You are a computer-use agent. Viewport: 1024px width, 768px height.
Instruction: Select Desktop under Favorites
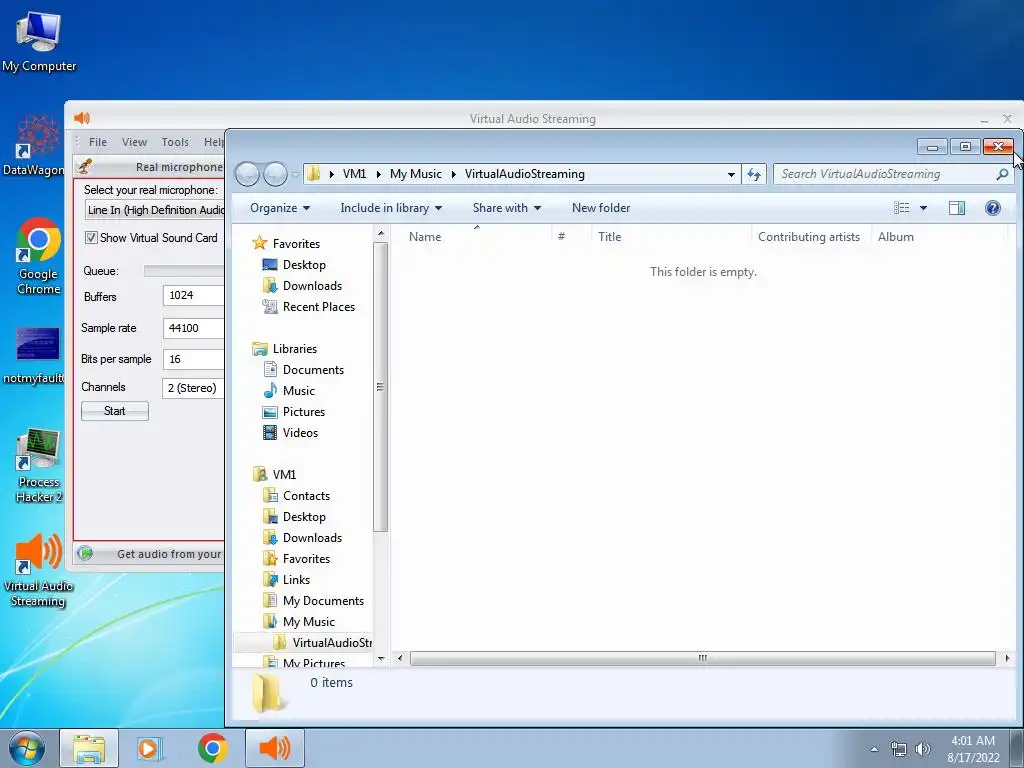click(295, 264)
